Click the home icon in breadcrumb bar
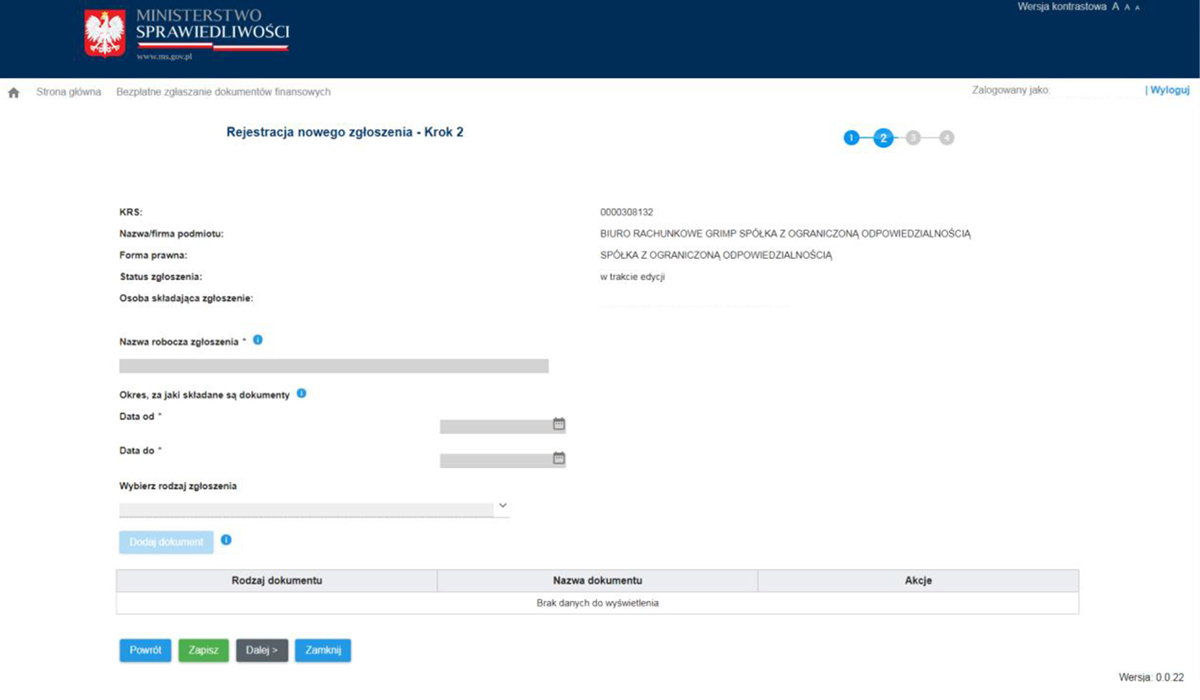This screenshot has width=1200, height=700. pos(14,92)
